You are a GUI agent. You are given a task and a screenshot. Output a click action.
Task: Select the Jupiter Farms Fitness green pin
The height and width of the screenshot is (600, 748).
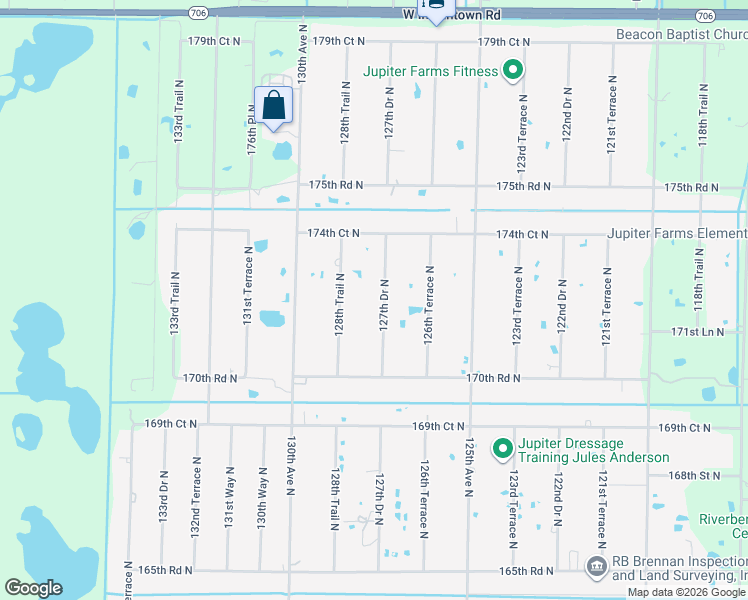(x=513, y=71)
